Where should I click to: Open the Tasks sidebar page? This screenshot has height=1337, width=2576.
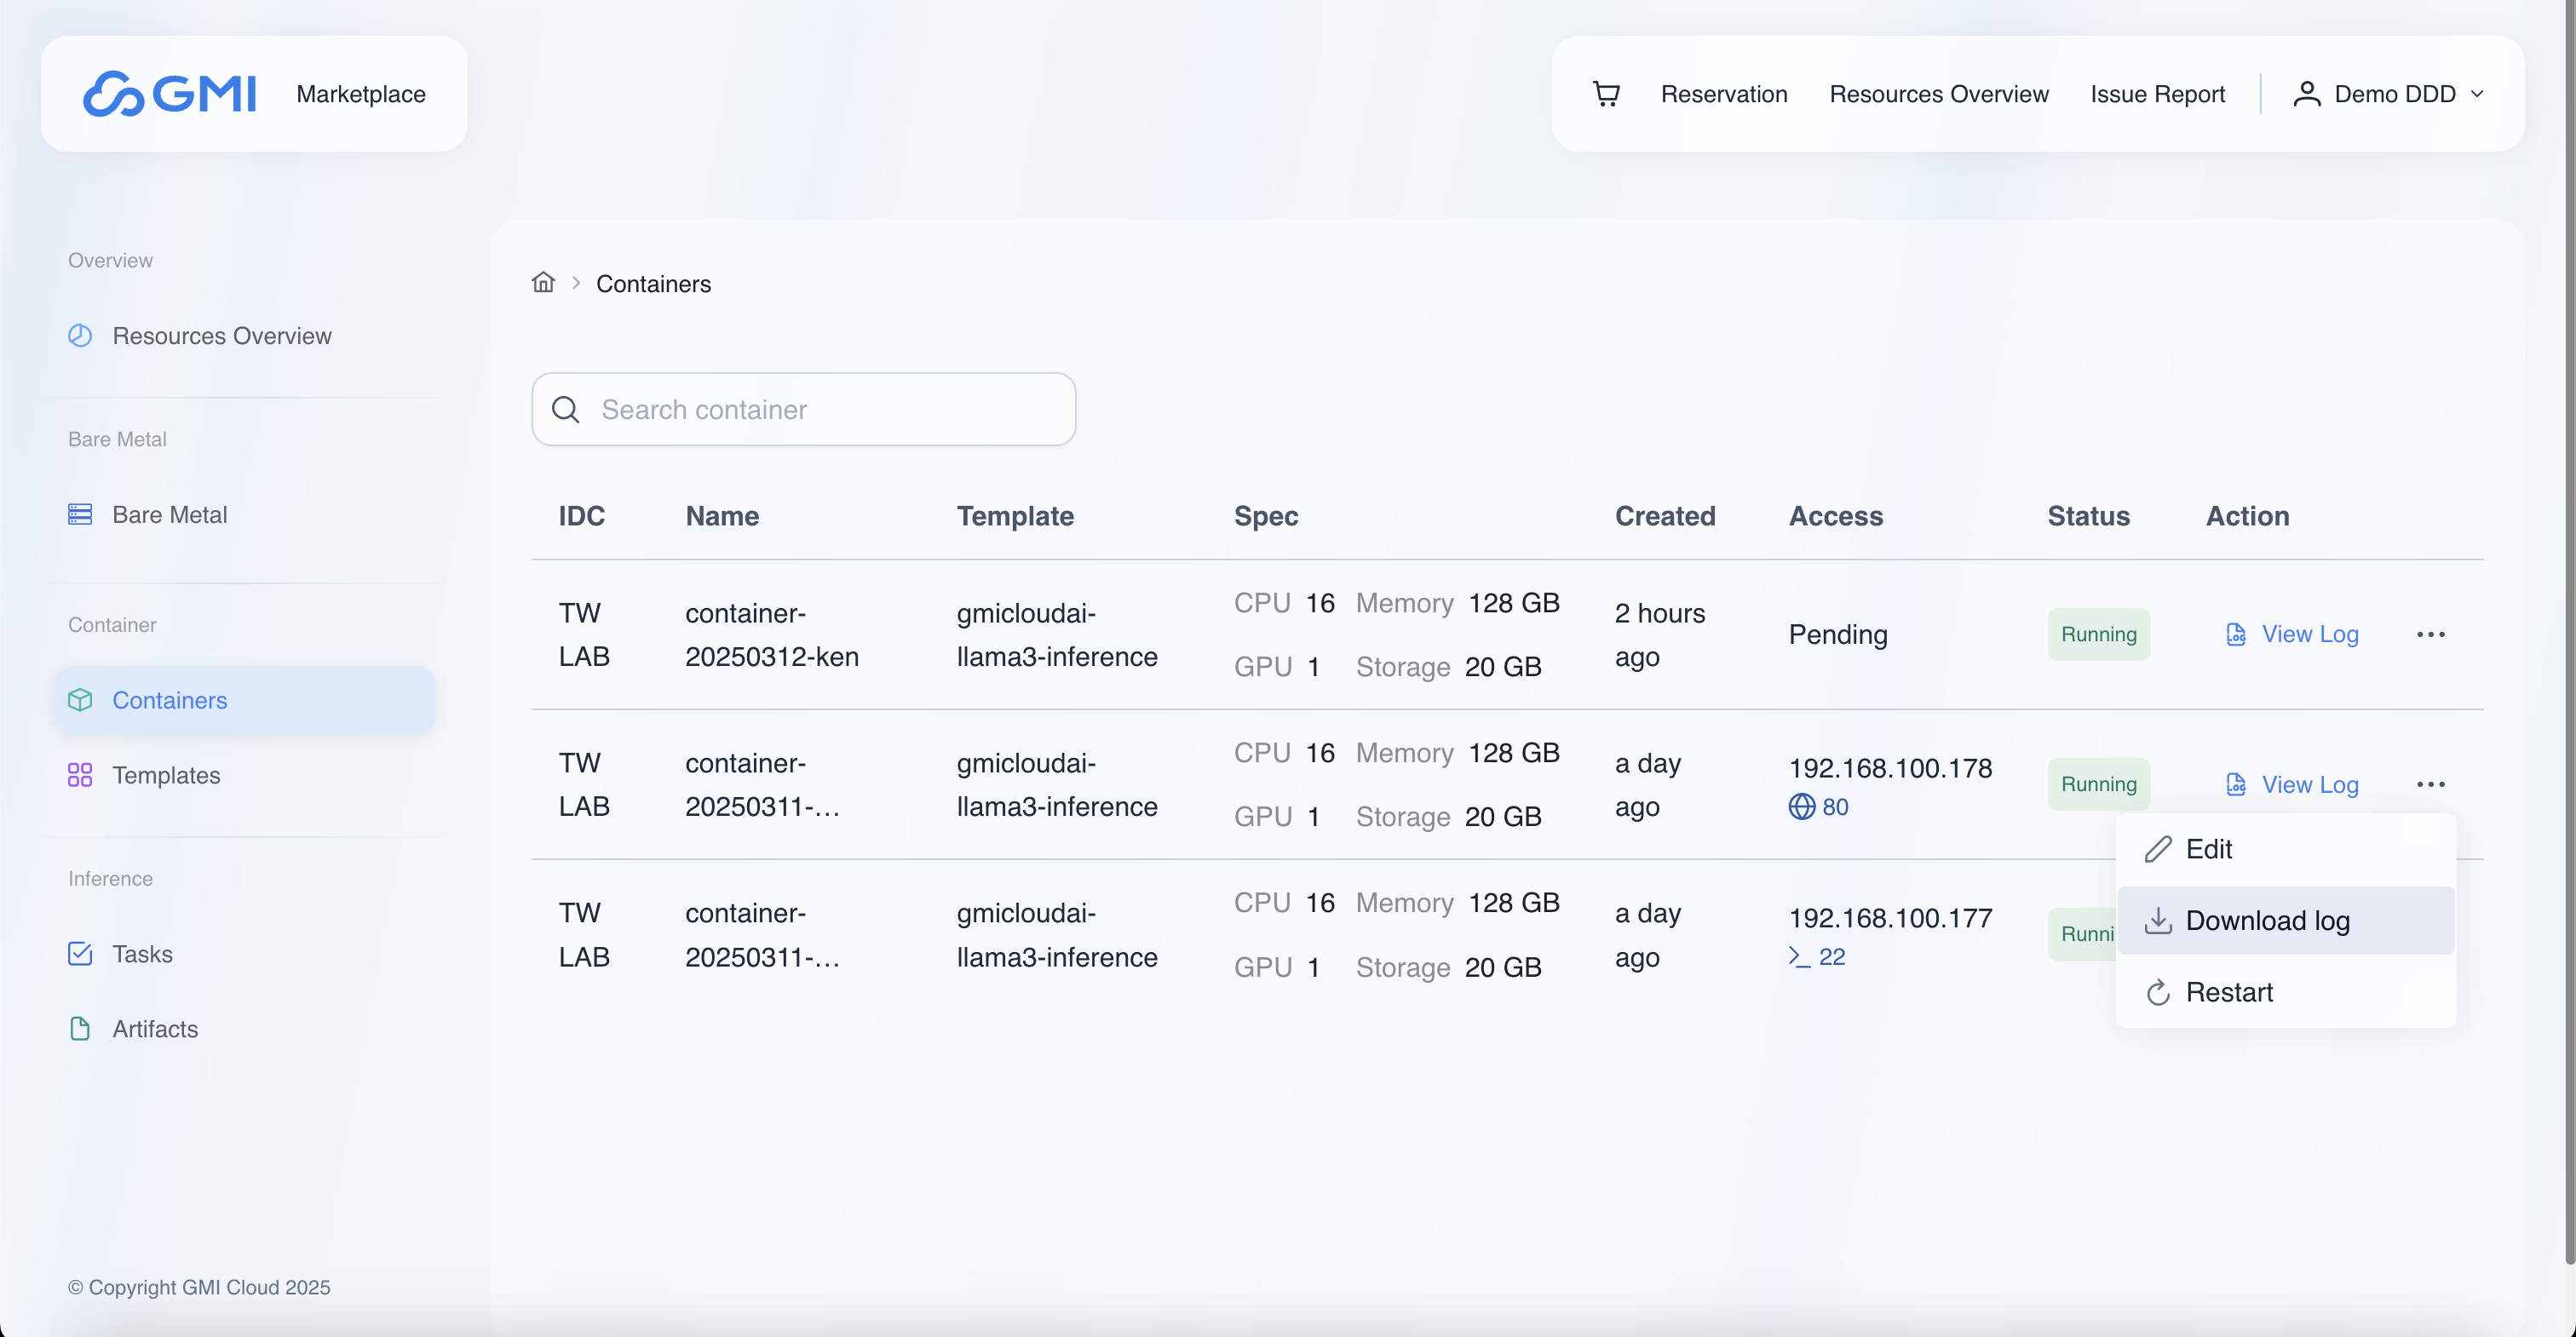click(x=245, y=953)
